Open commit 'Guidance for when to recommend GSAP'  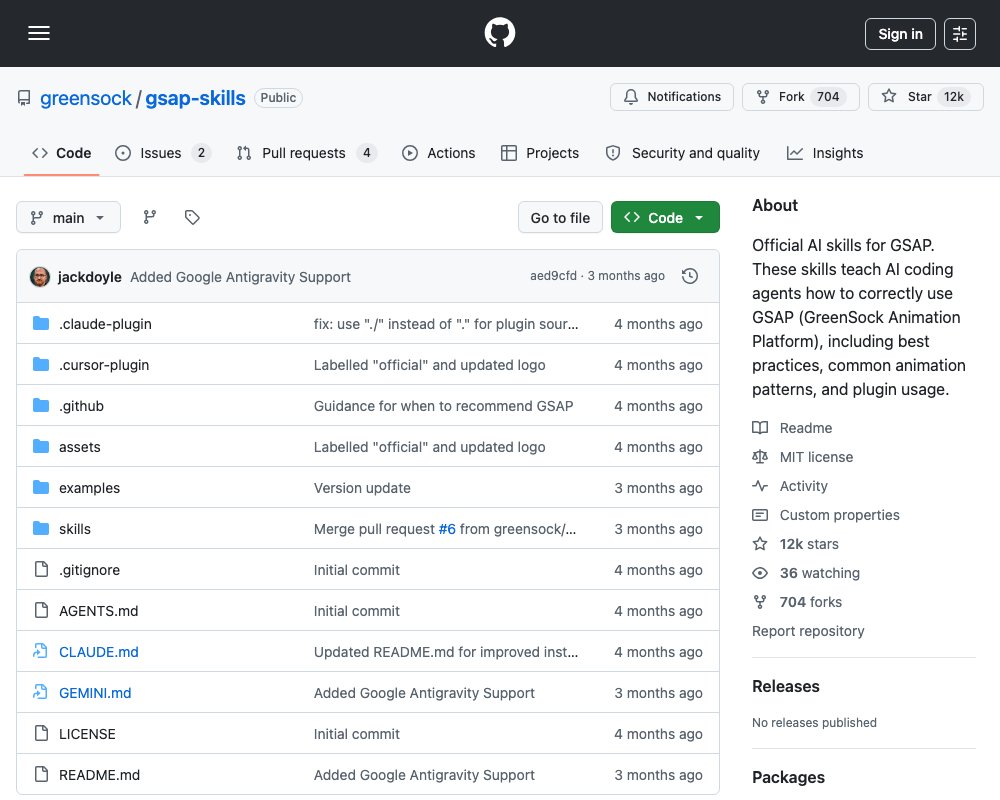[x=443, y=406]
